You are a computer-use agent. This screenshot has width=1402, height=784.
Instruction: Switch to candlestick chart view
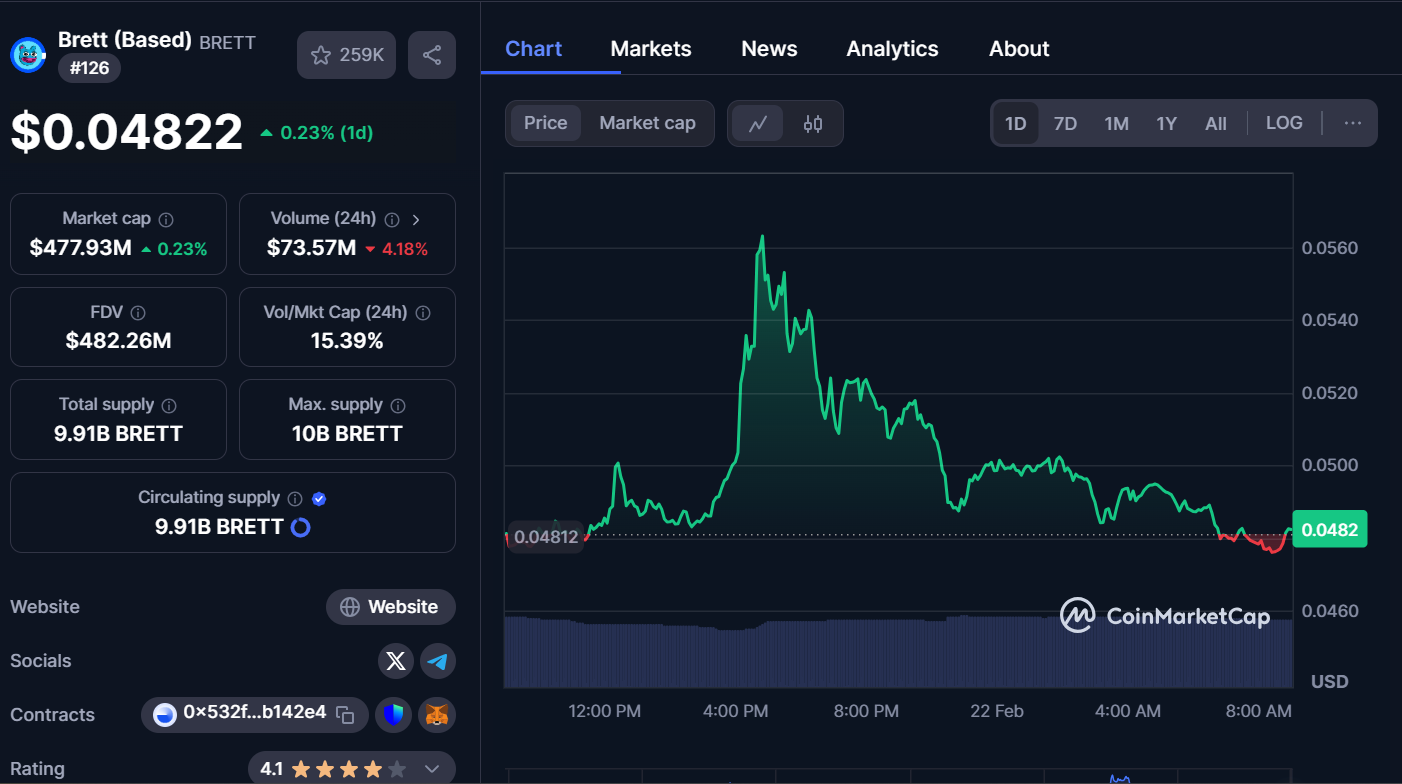813,124
